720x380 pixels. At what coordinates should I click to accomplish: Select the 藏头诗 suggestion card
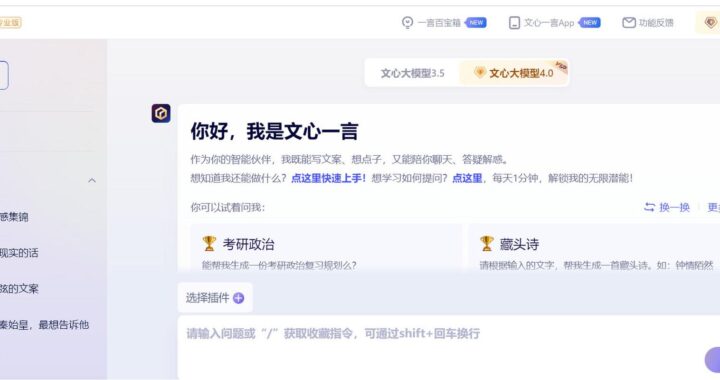pyautogui.click(x=594, y=248)
